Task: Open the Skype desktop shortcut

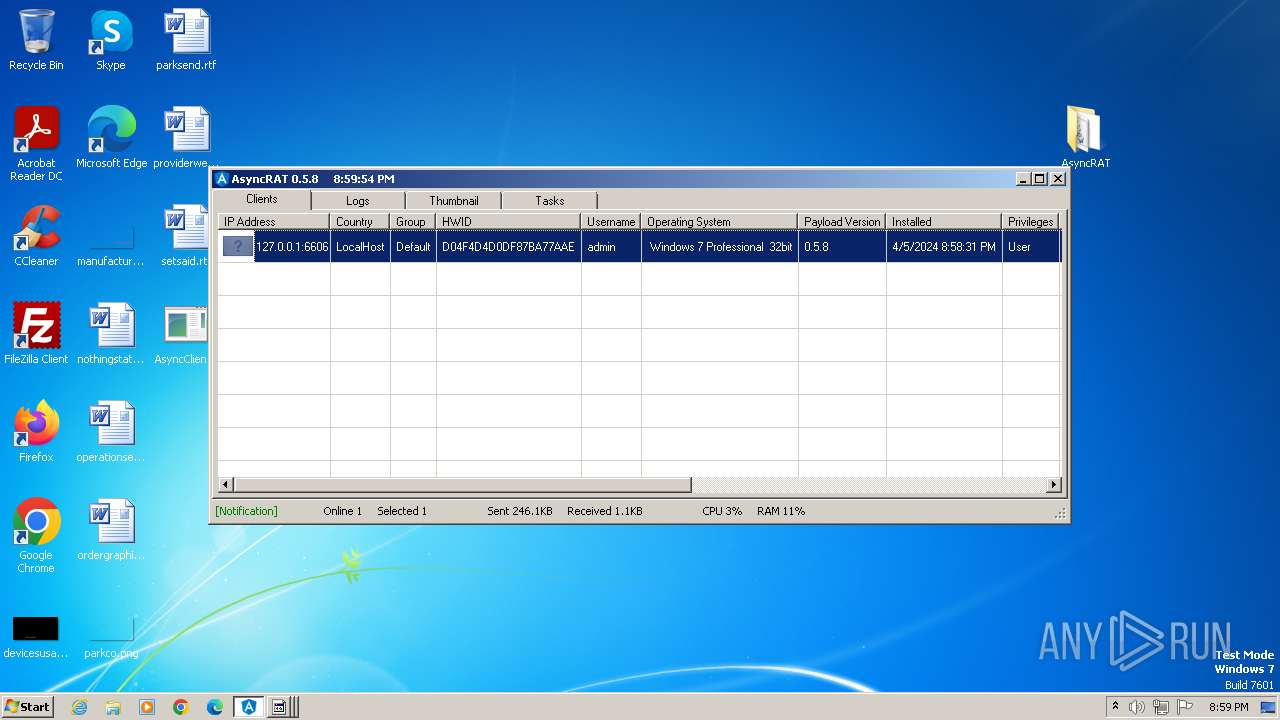Action: [110, 40]
